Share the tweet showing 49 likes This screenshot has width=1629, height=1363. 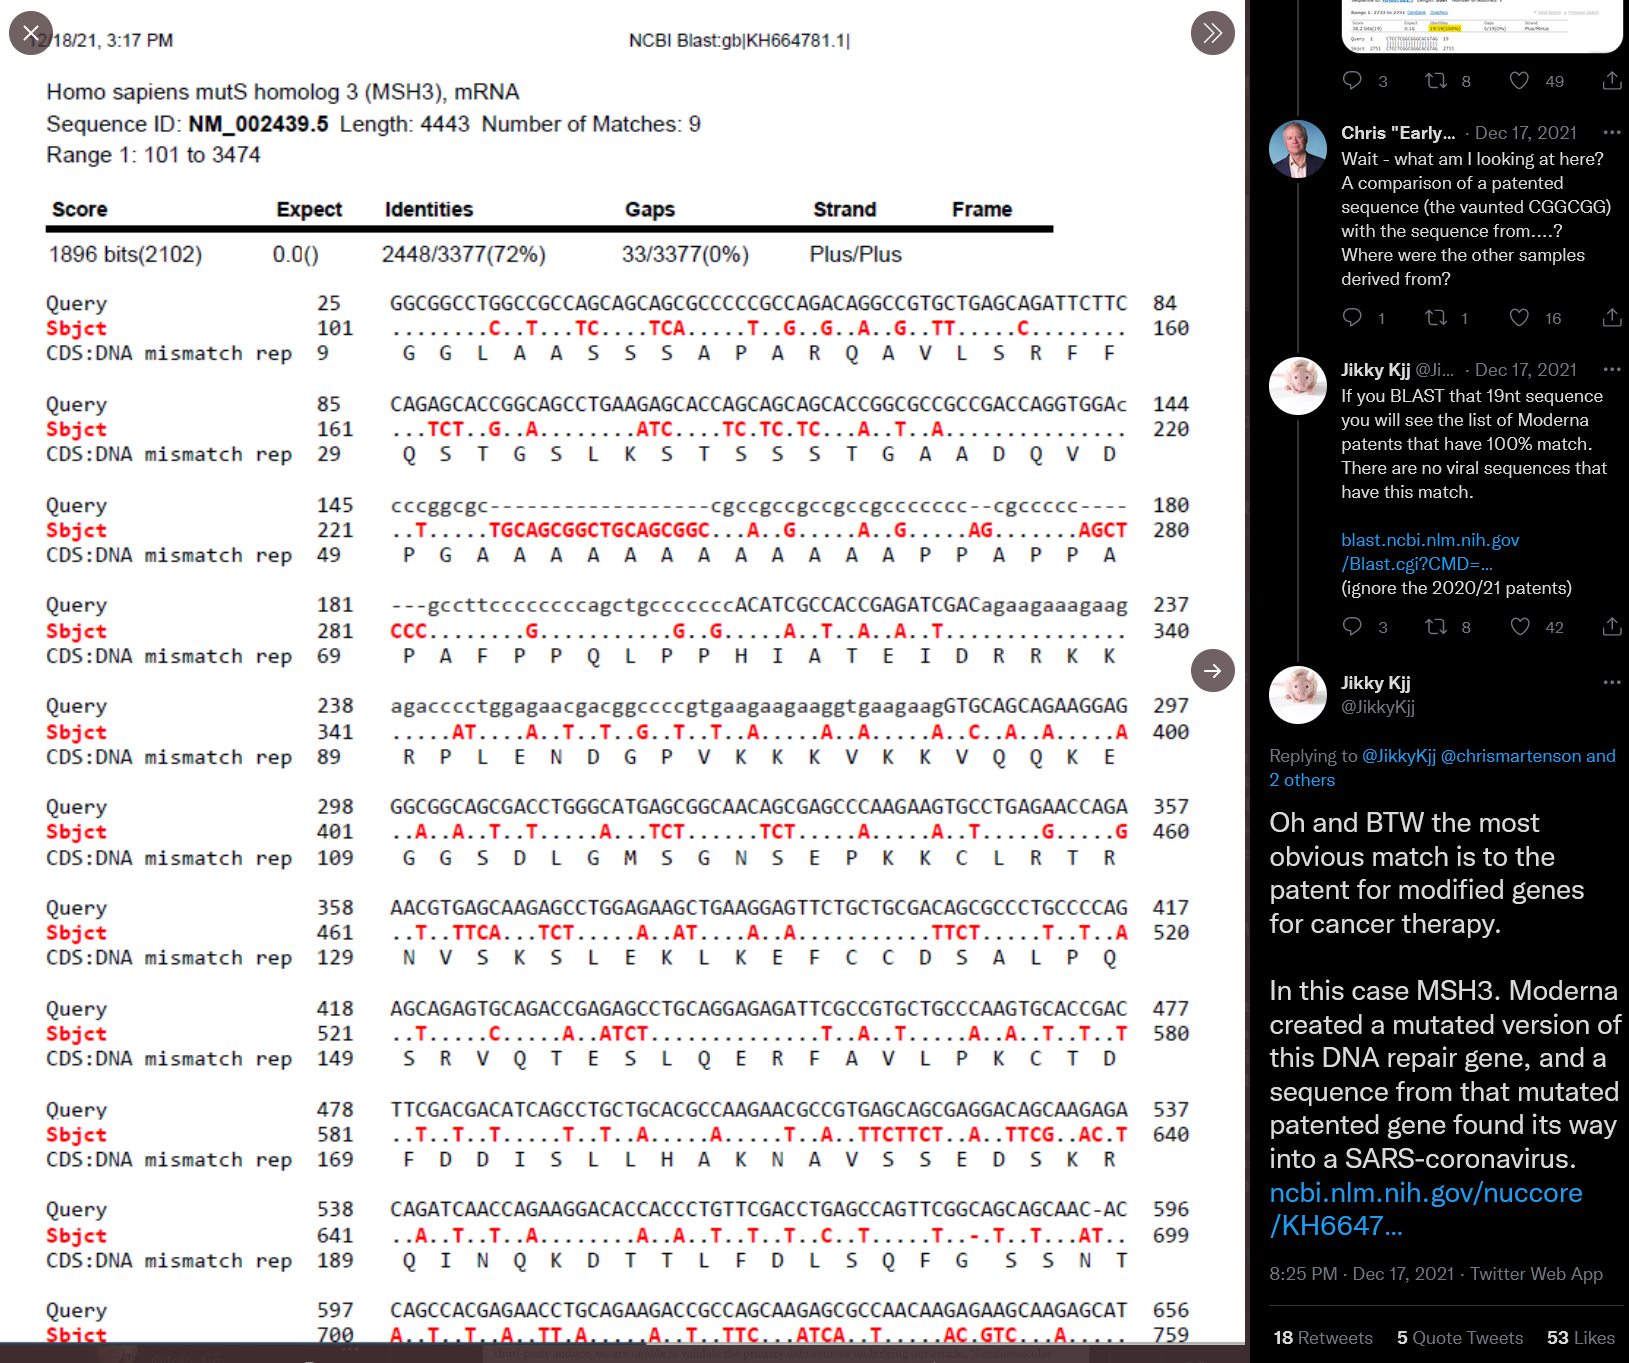(1612, 81)
